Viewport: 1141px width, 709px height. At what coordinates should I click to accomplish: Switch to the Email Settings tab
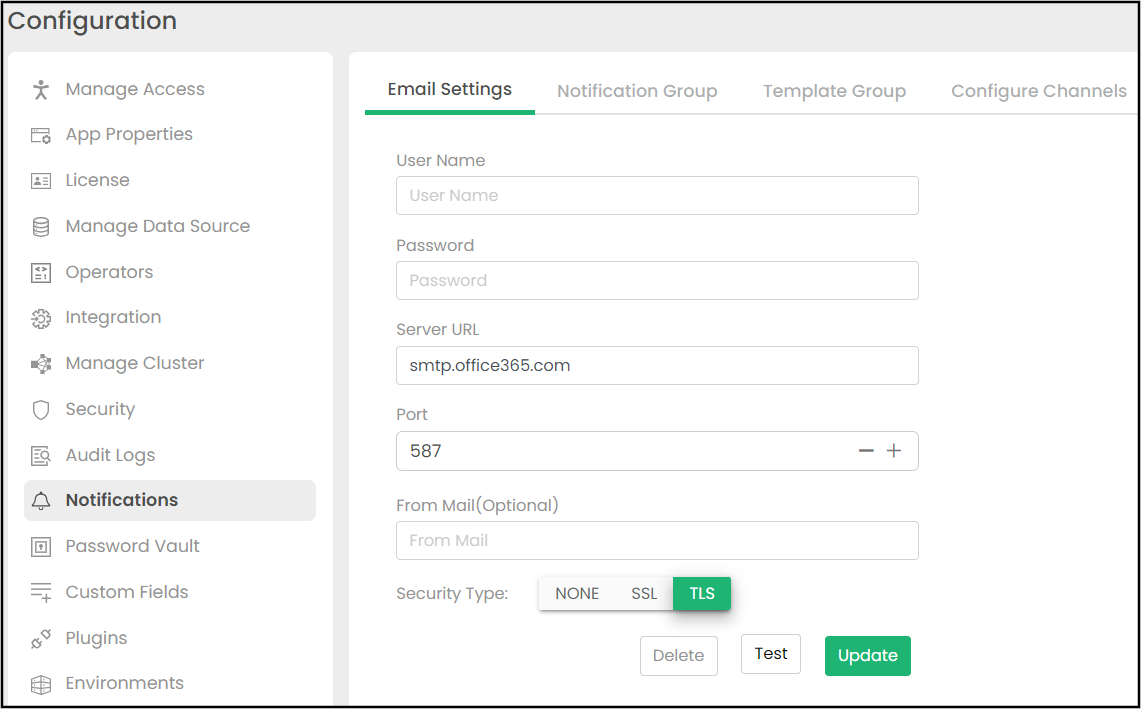(x=450, y=90)
